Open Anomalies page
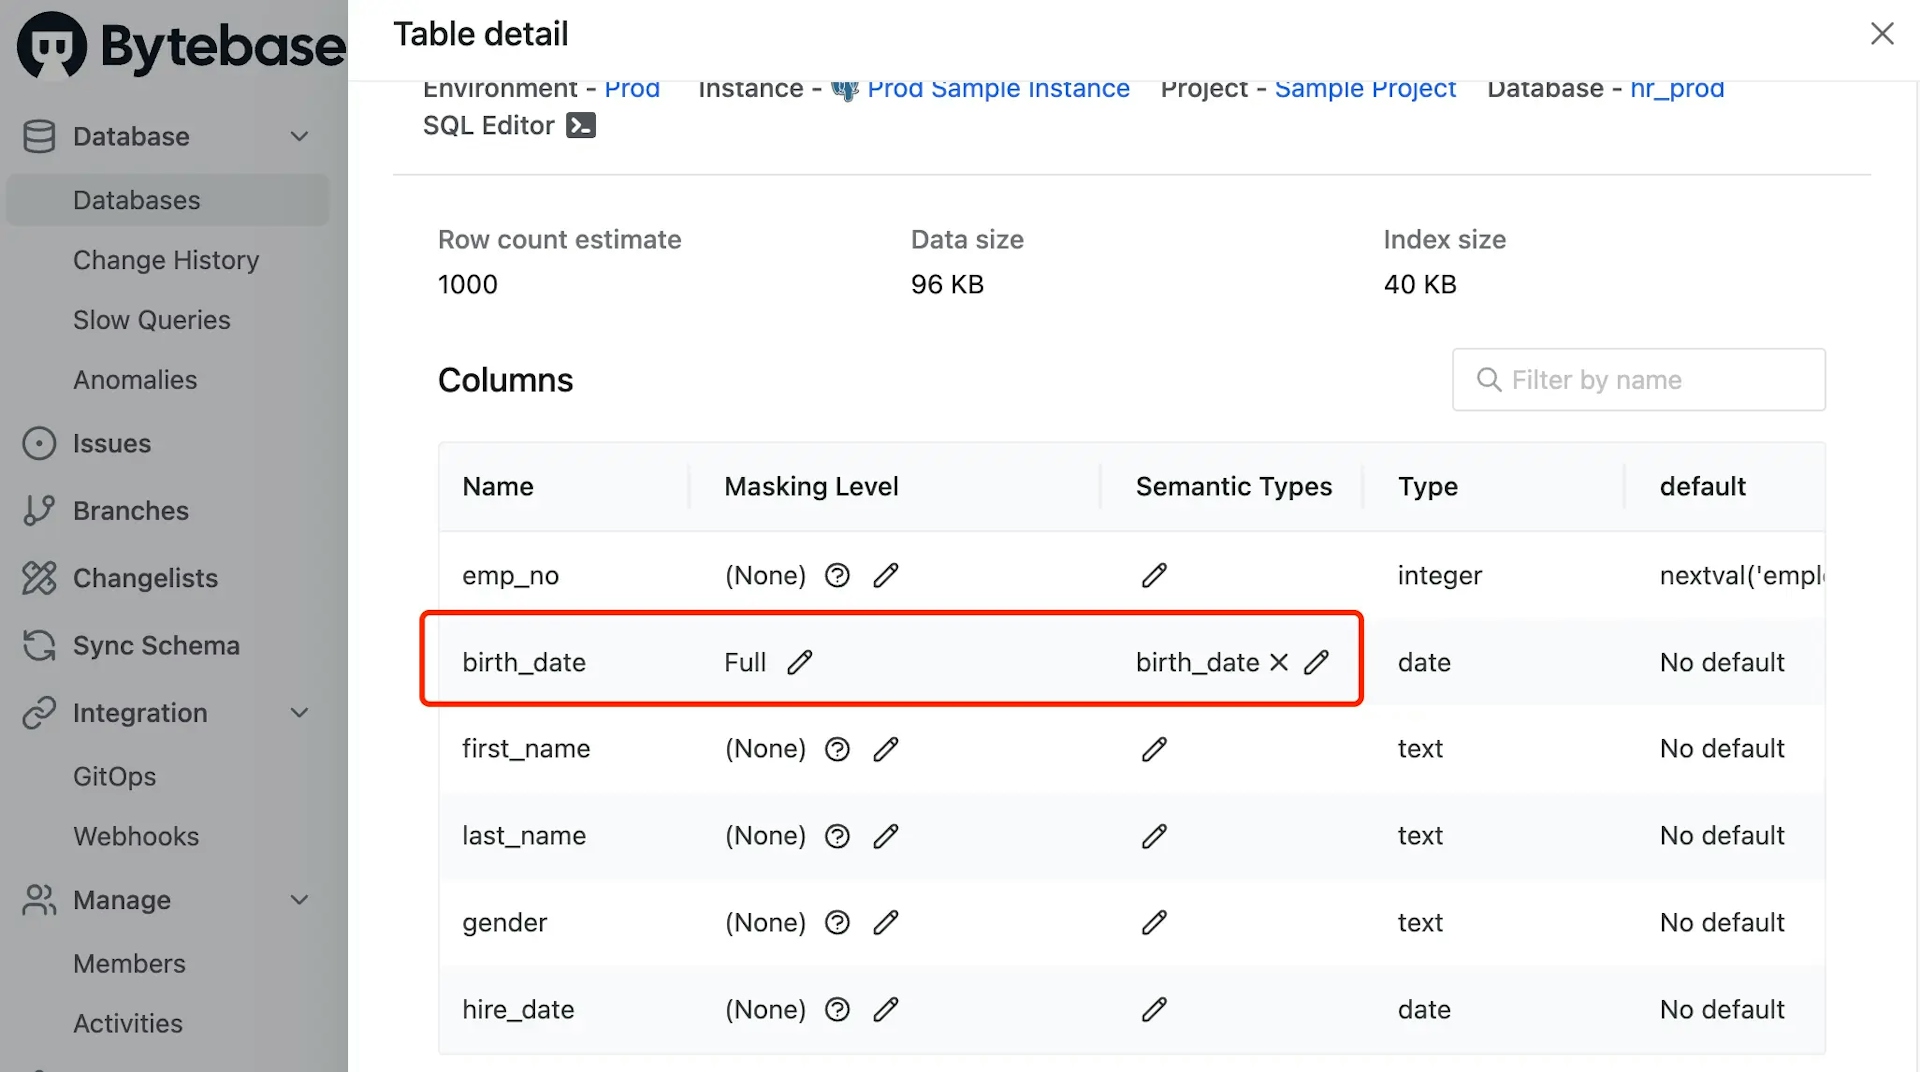 [135, 380]
